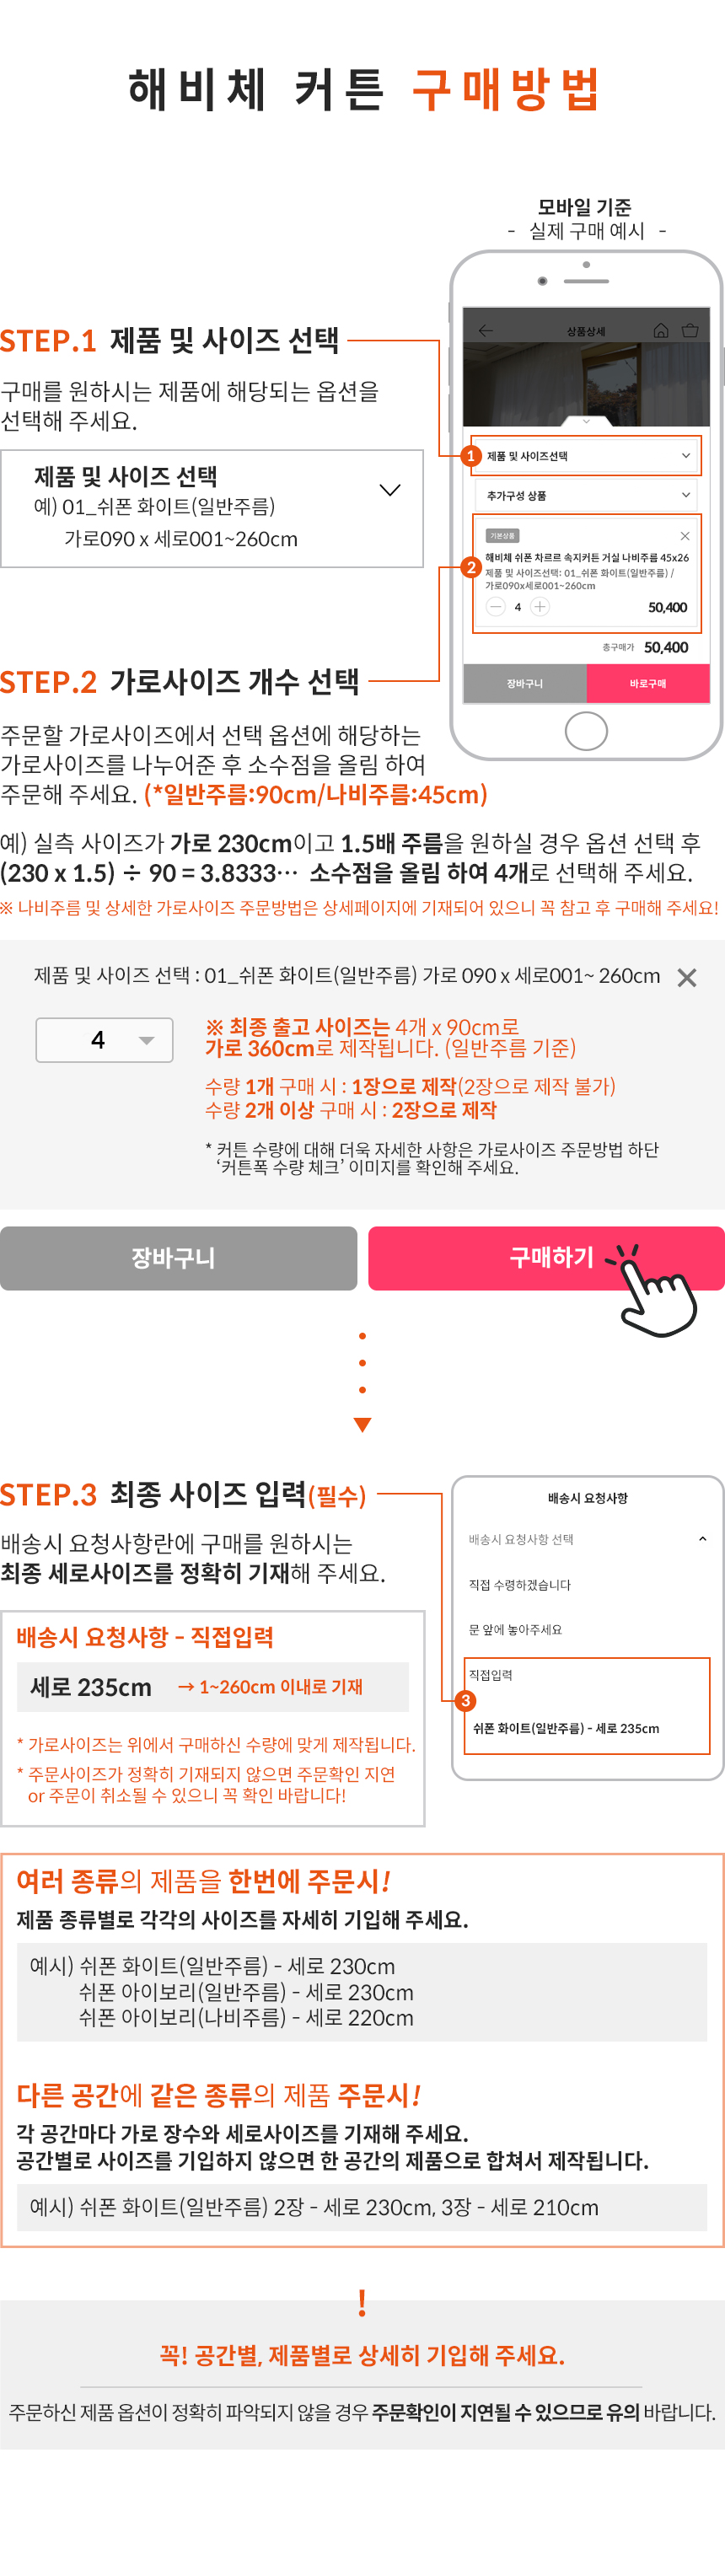Click the large gray 장바구니 button
This screenshot has height=2576, width=725.
pos(178,1258)
